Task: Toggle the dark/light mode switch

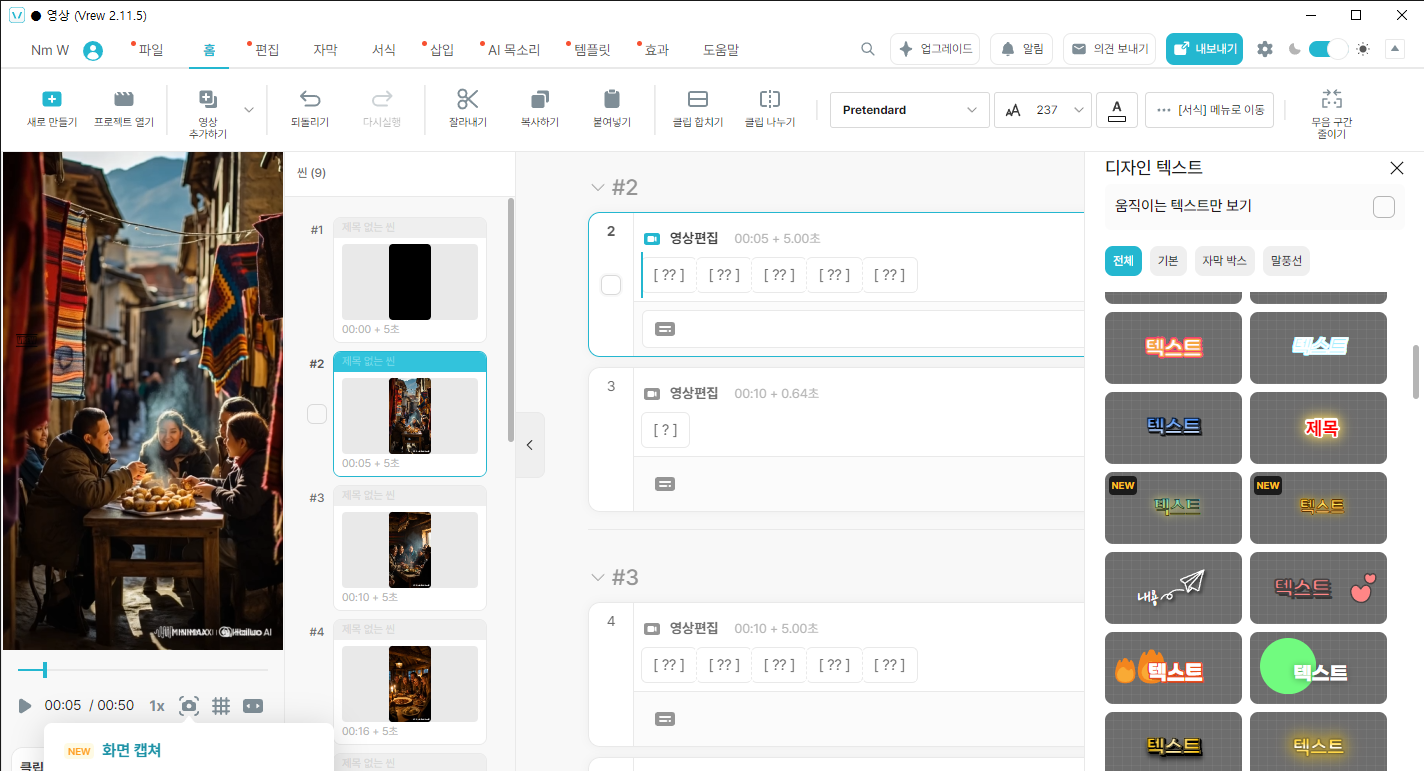Action: (1328, 49)
